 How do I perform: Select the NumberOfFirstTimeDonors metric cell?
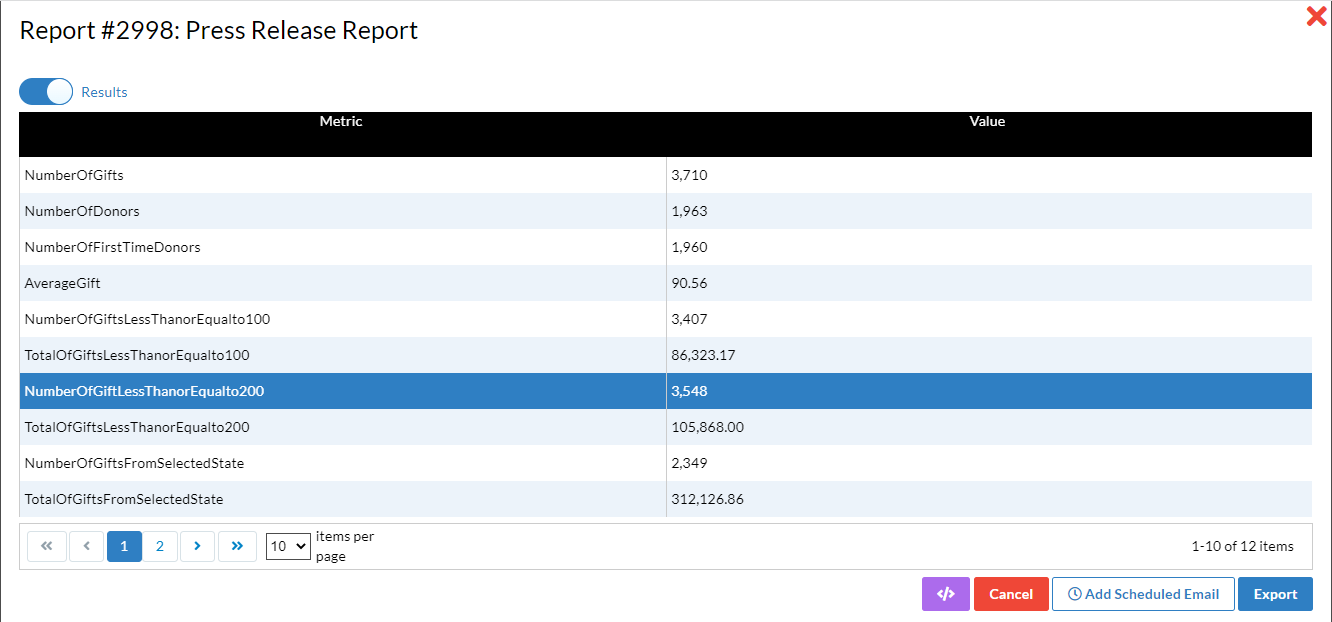pos(343,247)
